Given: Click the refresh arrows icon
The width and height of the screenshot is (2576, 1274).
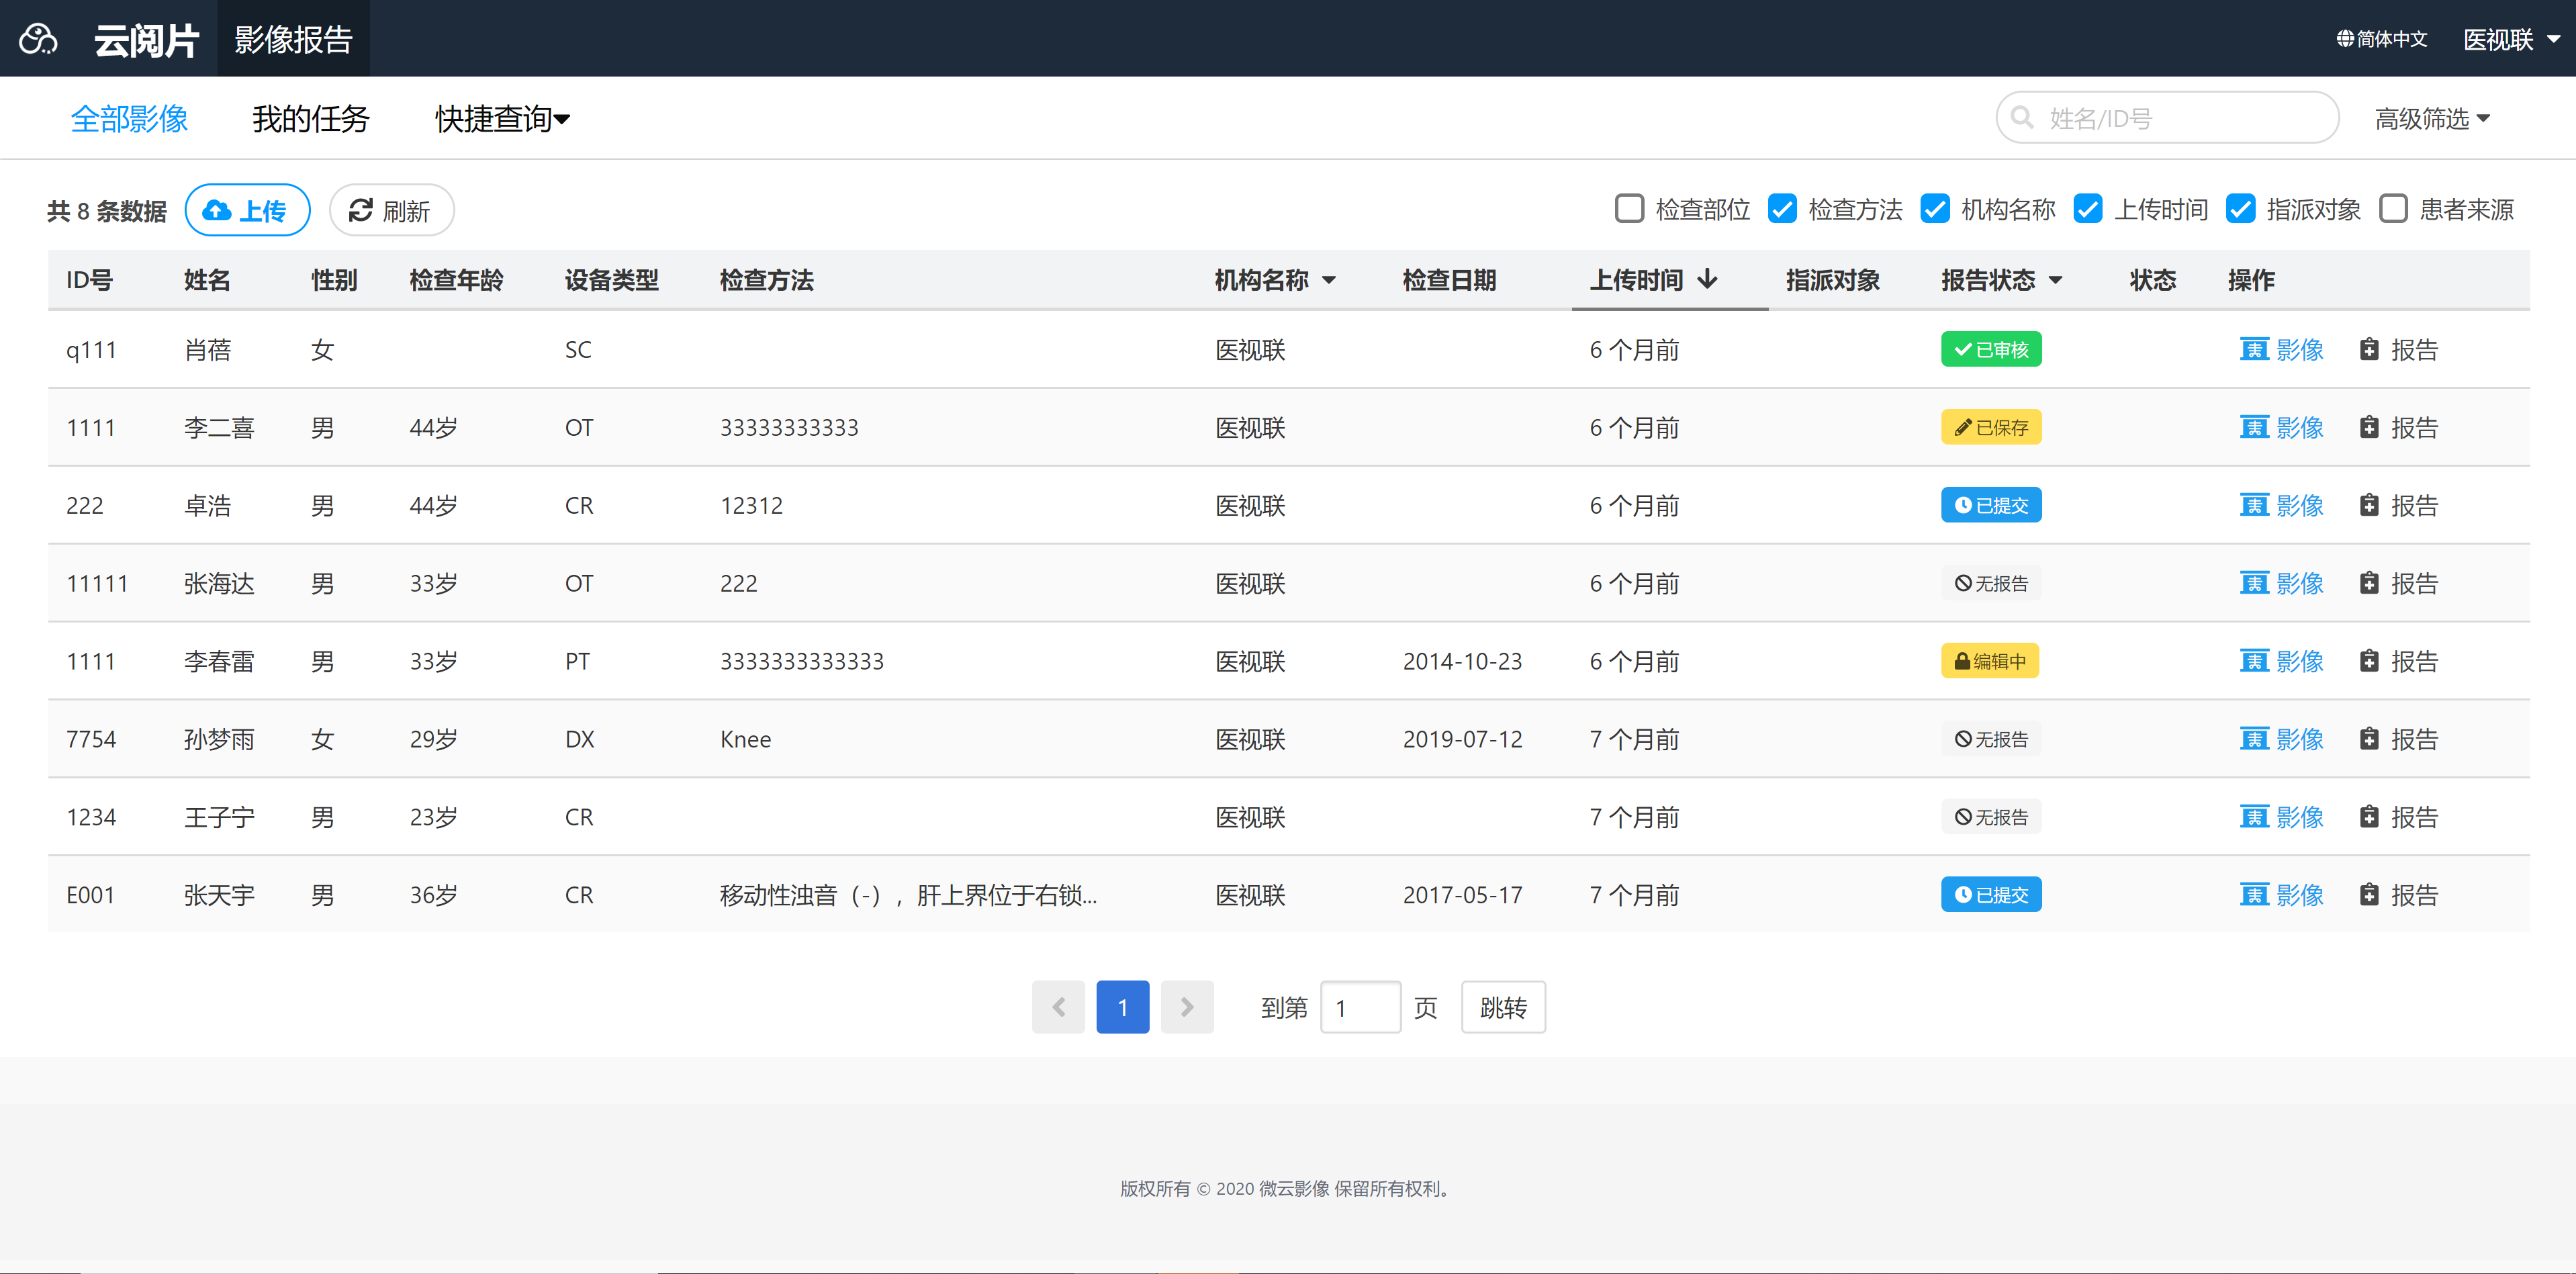Looking at the screenshot, I should pyautogui.click(x=361, y=211).
